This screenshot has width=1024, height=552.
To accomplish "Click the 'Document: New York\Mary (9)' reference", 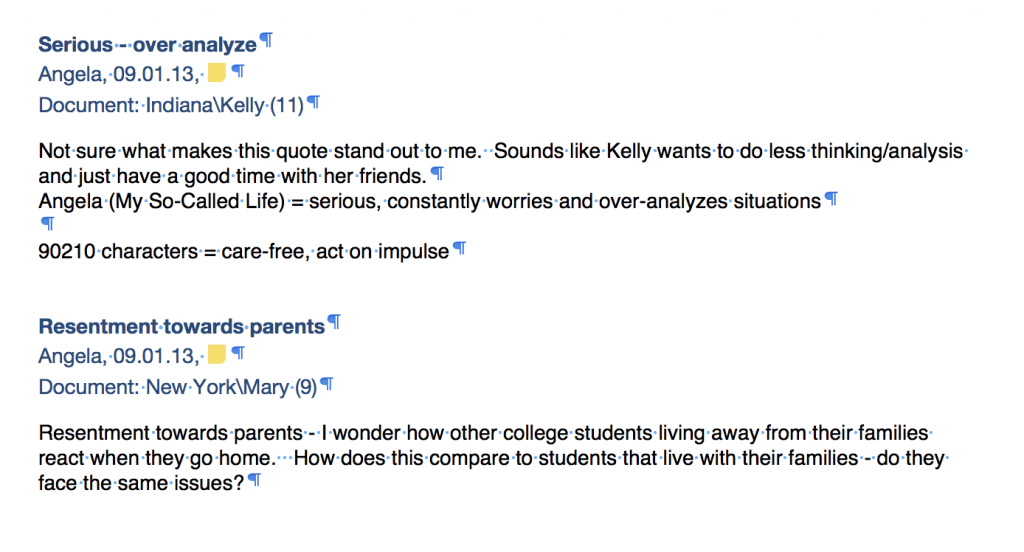I will pyautogui.click(x=177, y=387).
